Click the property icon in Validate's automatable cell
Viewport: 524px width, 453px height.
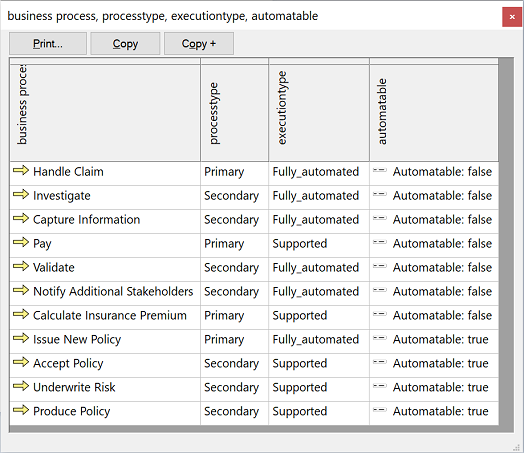point(380,267)
